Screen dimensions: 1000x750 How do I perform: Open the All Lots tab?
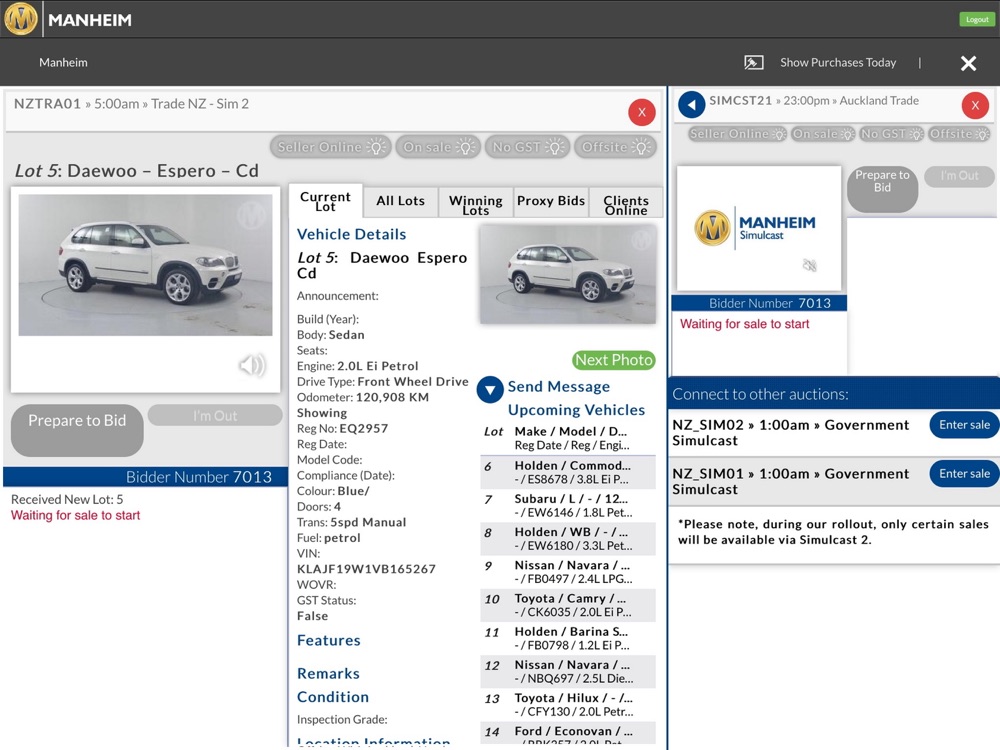coord(401,201)
